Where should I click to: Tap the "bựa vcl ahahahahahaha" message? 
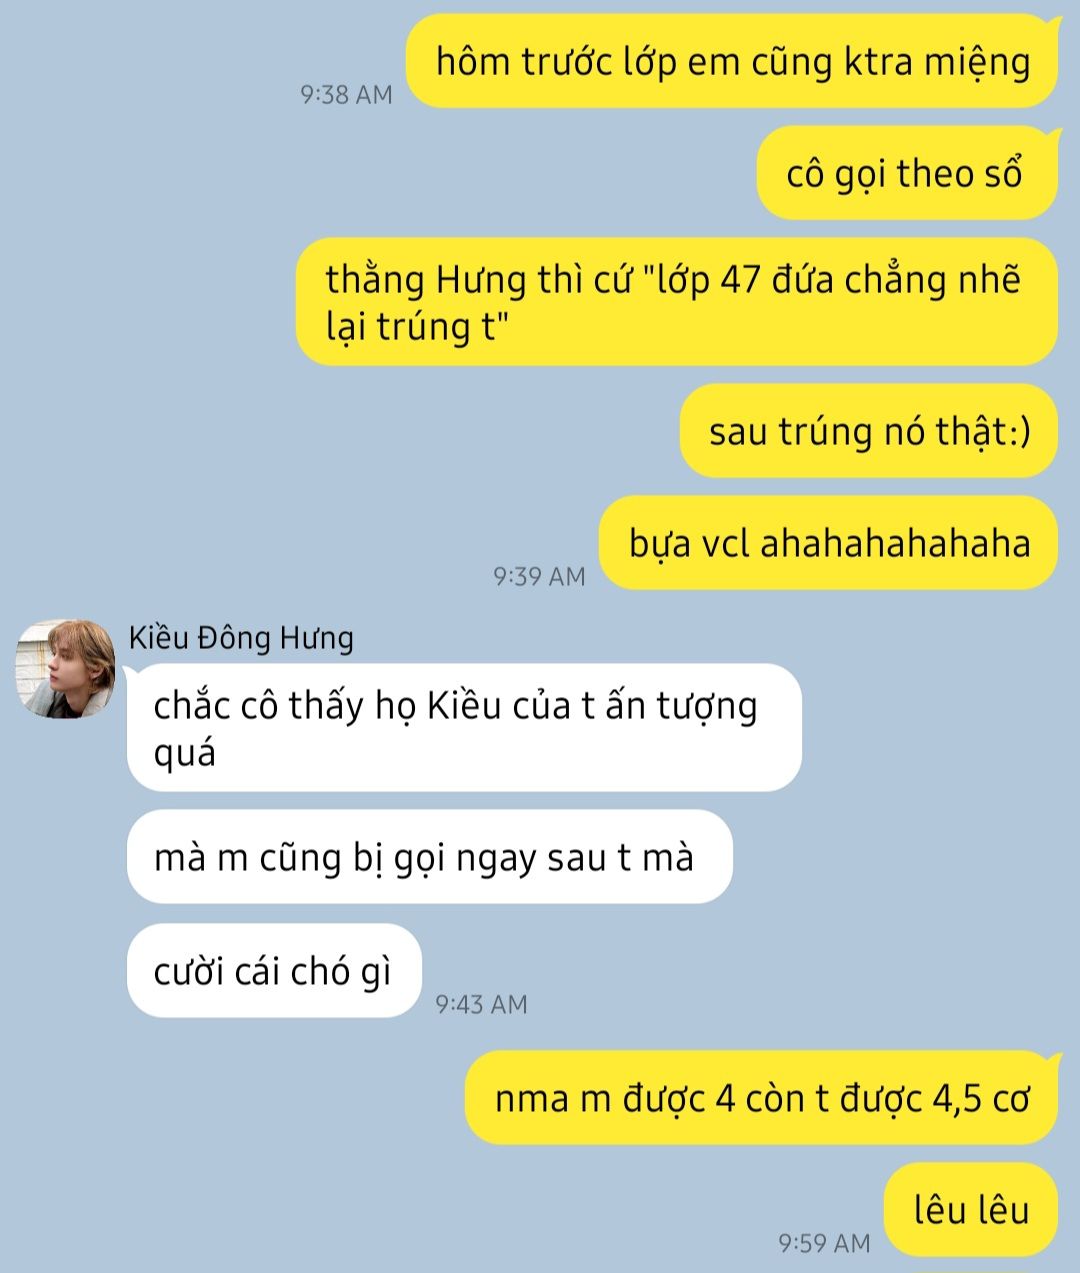(x=828, y=543)
